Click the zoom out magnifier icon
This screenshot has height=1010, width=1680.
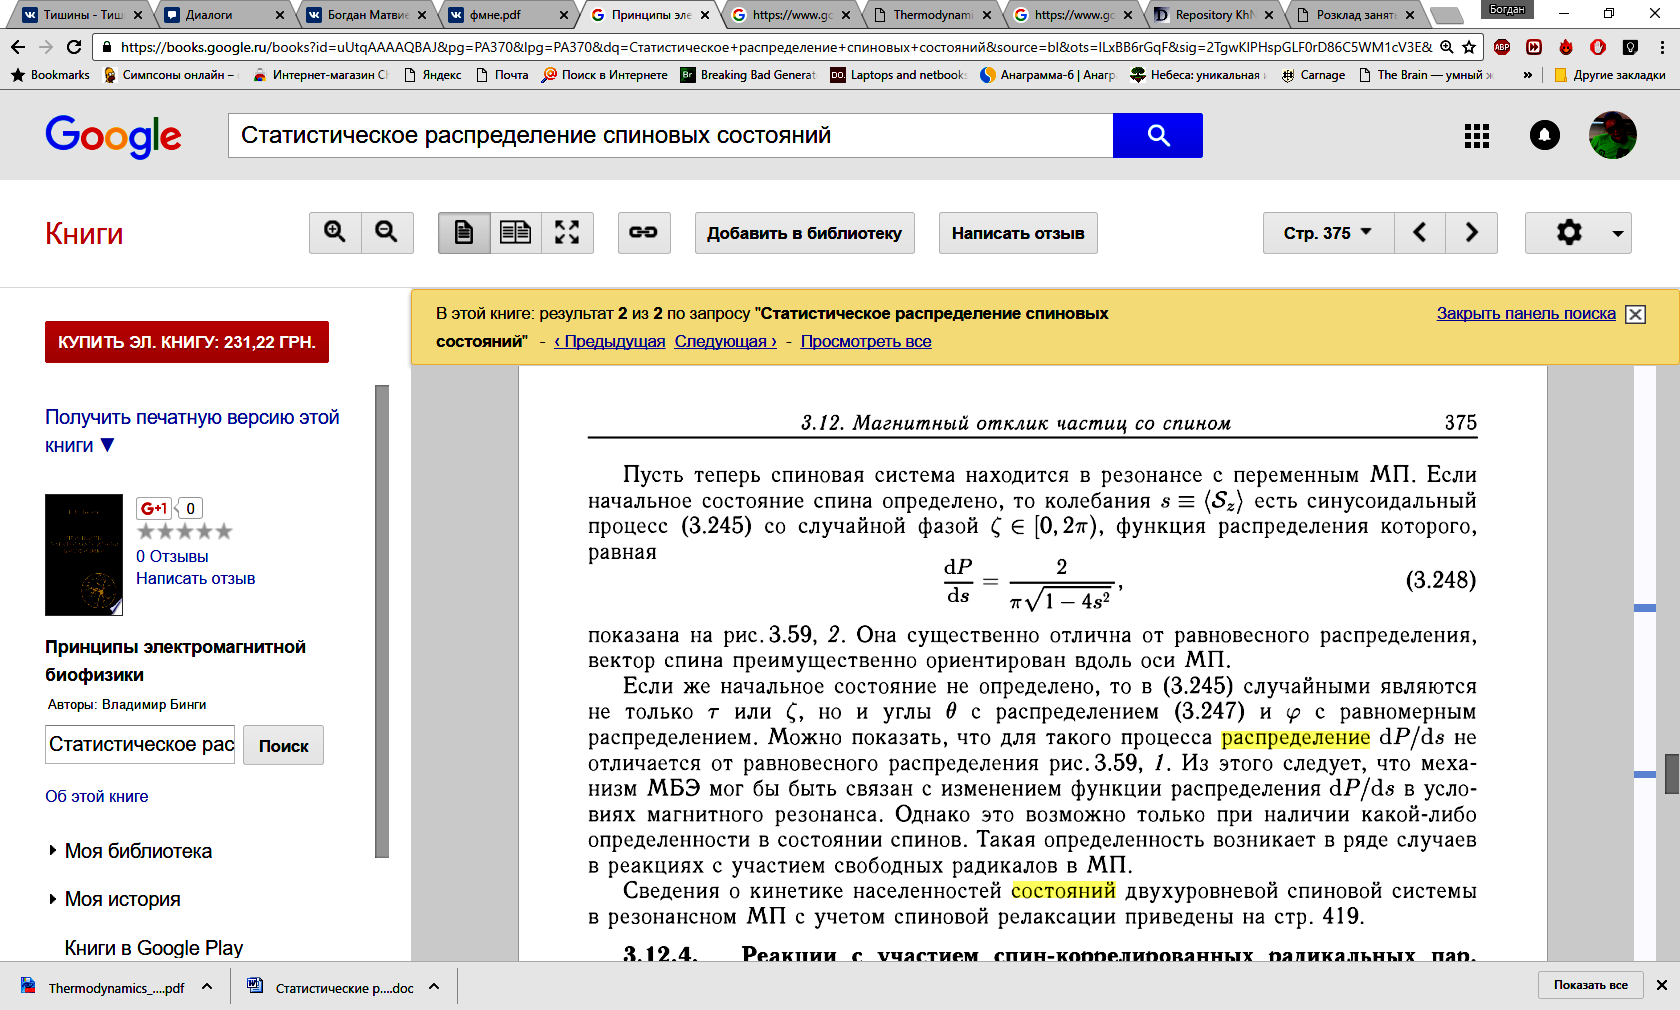point(387,233)
